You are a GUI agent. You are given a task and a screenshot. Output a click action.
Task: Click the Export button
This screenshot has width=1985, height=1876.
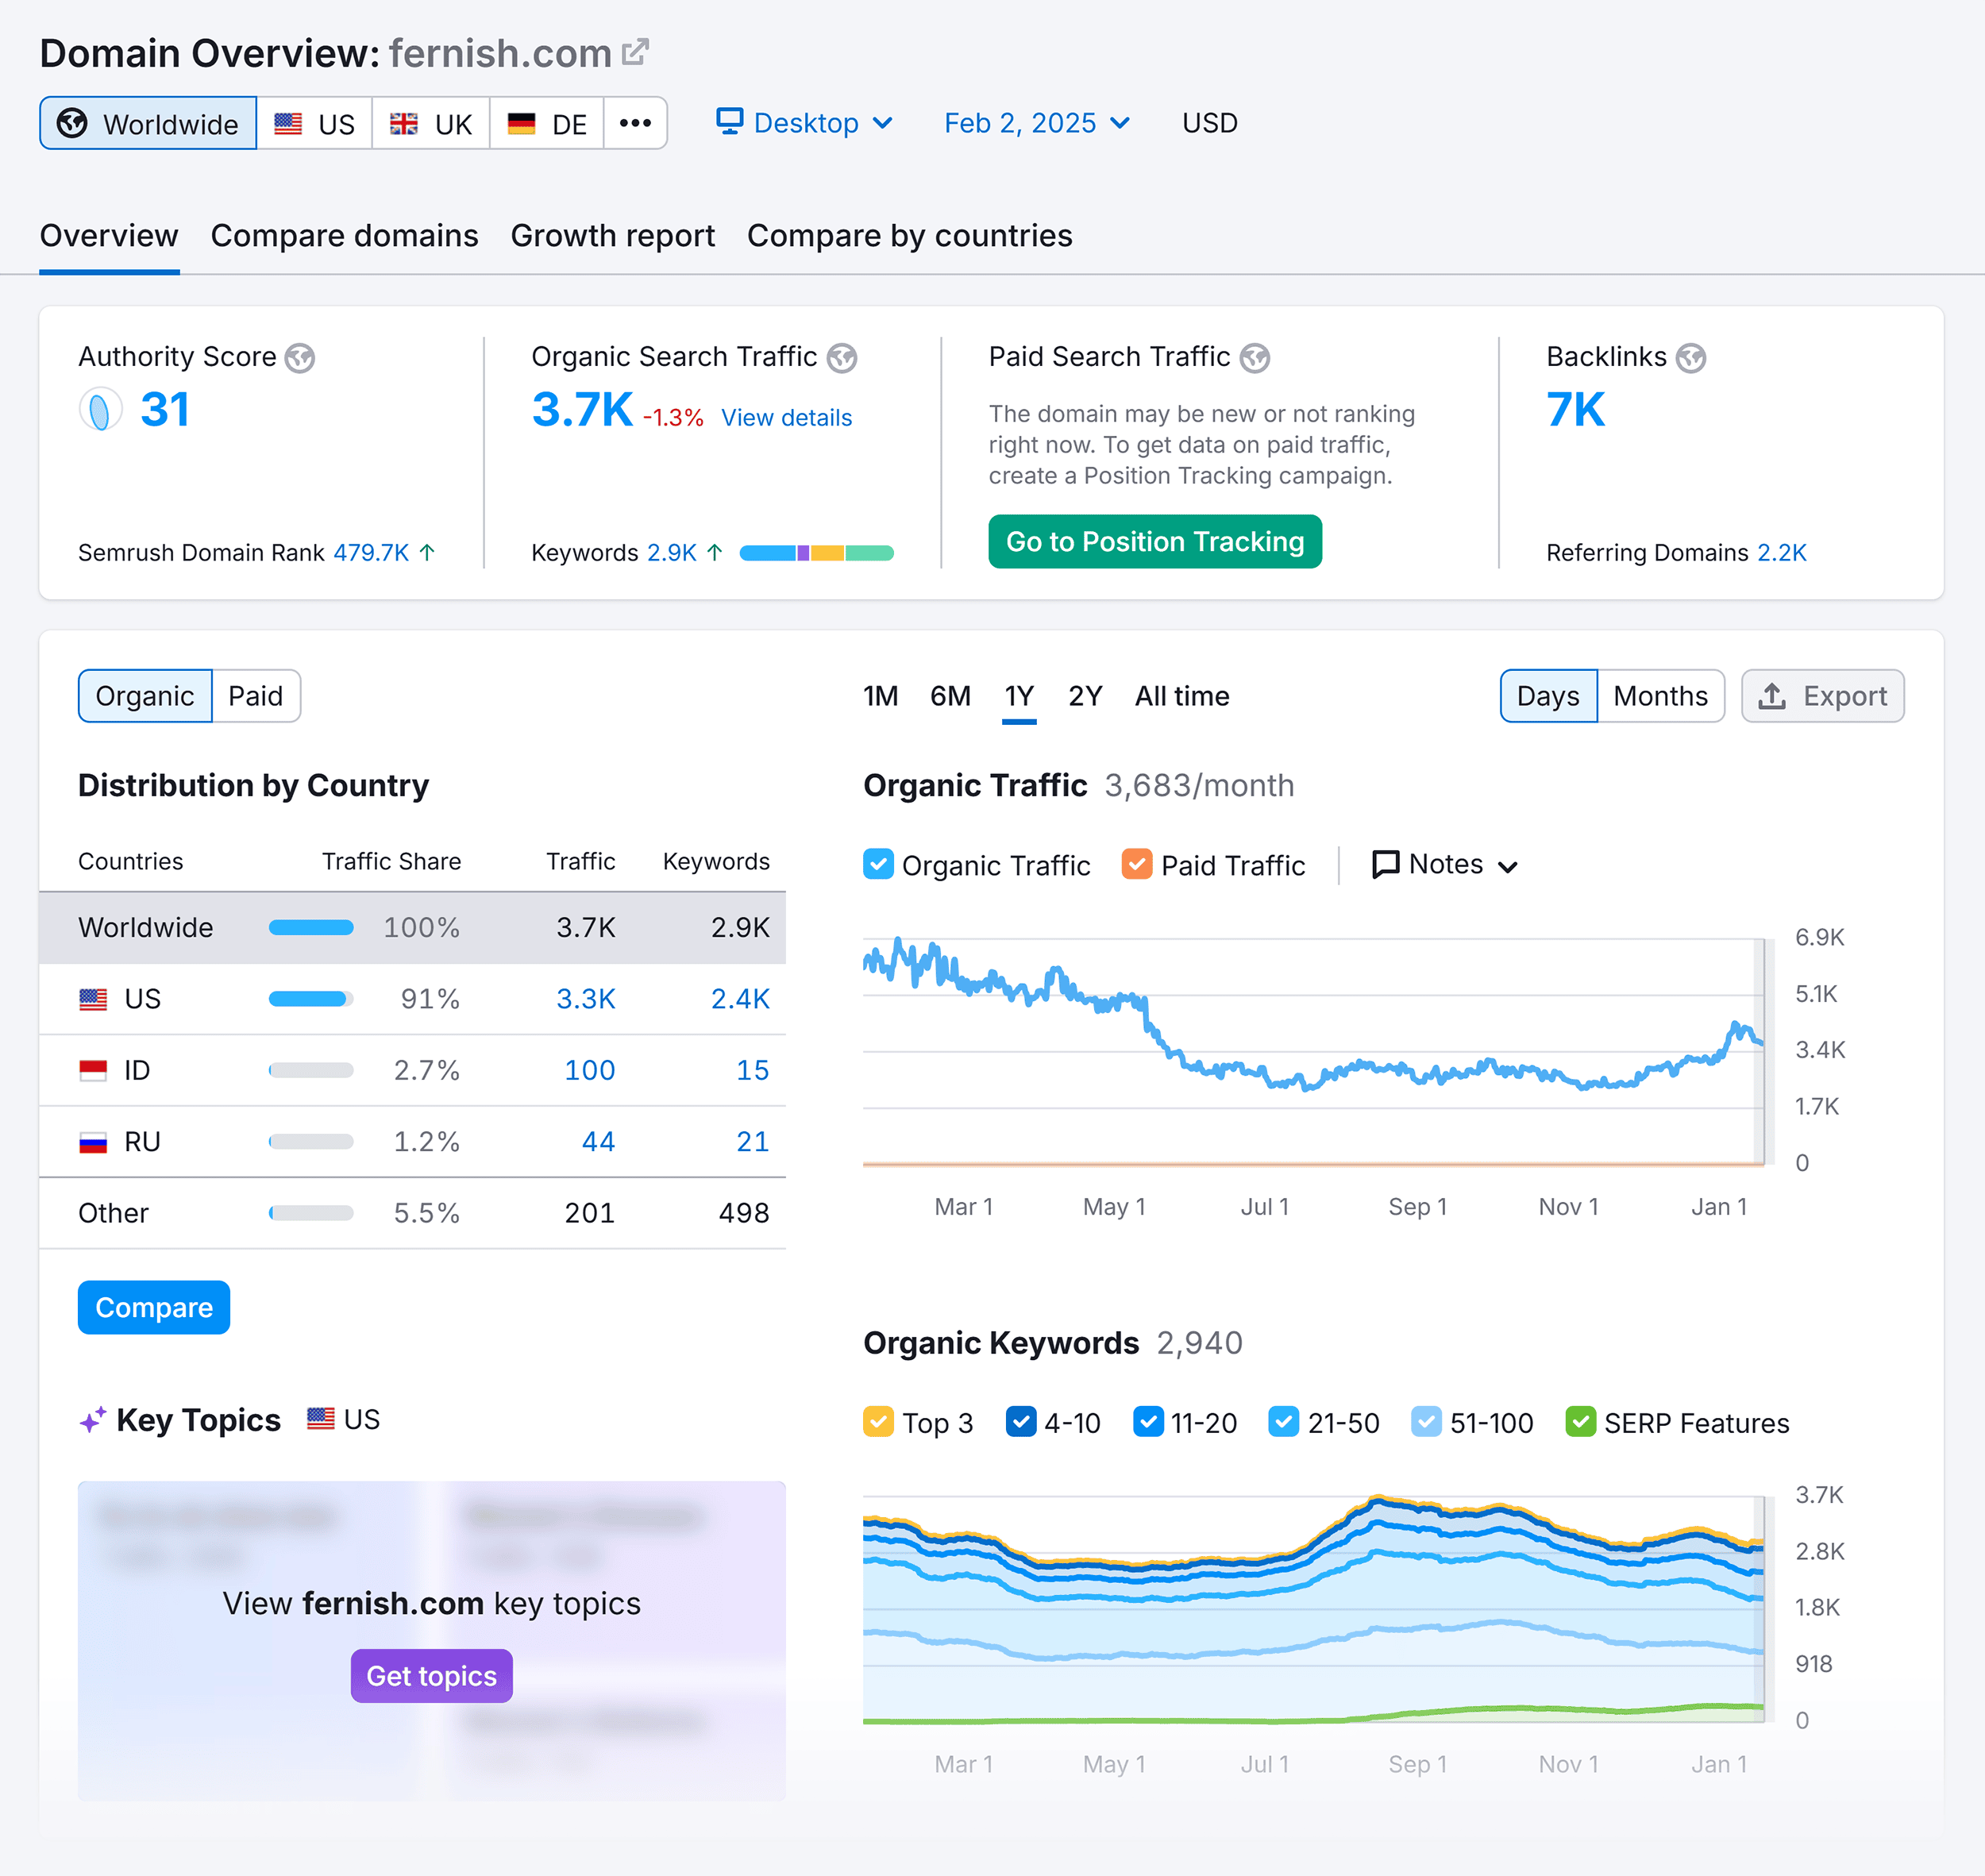1822,696
